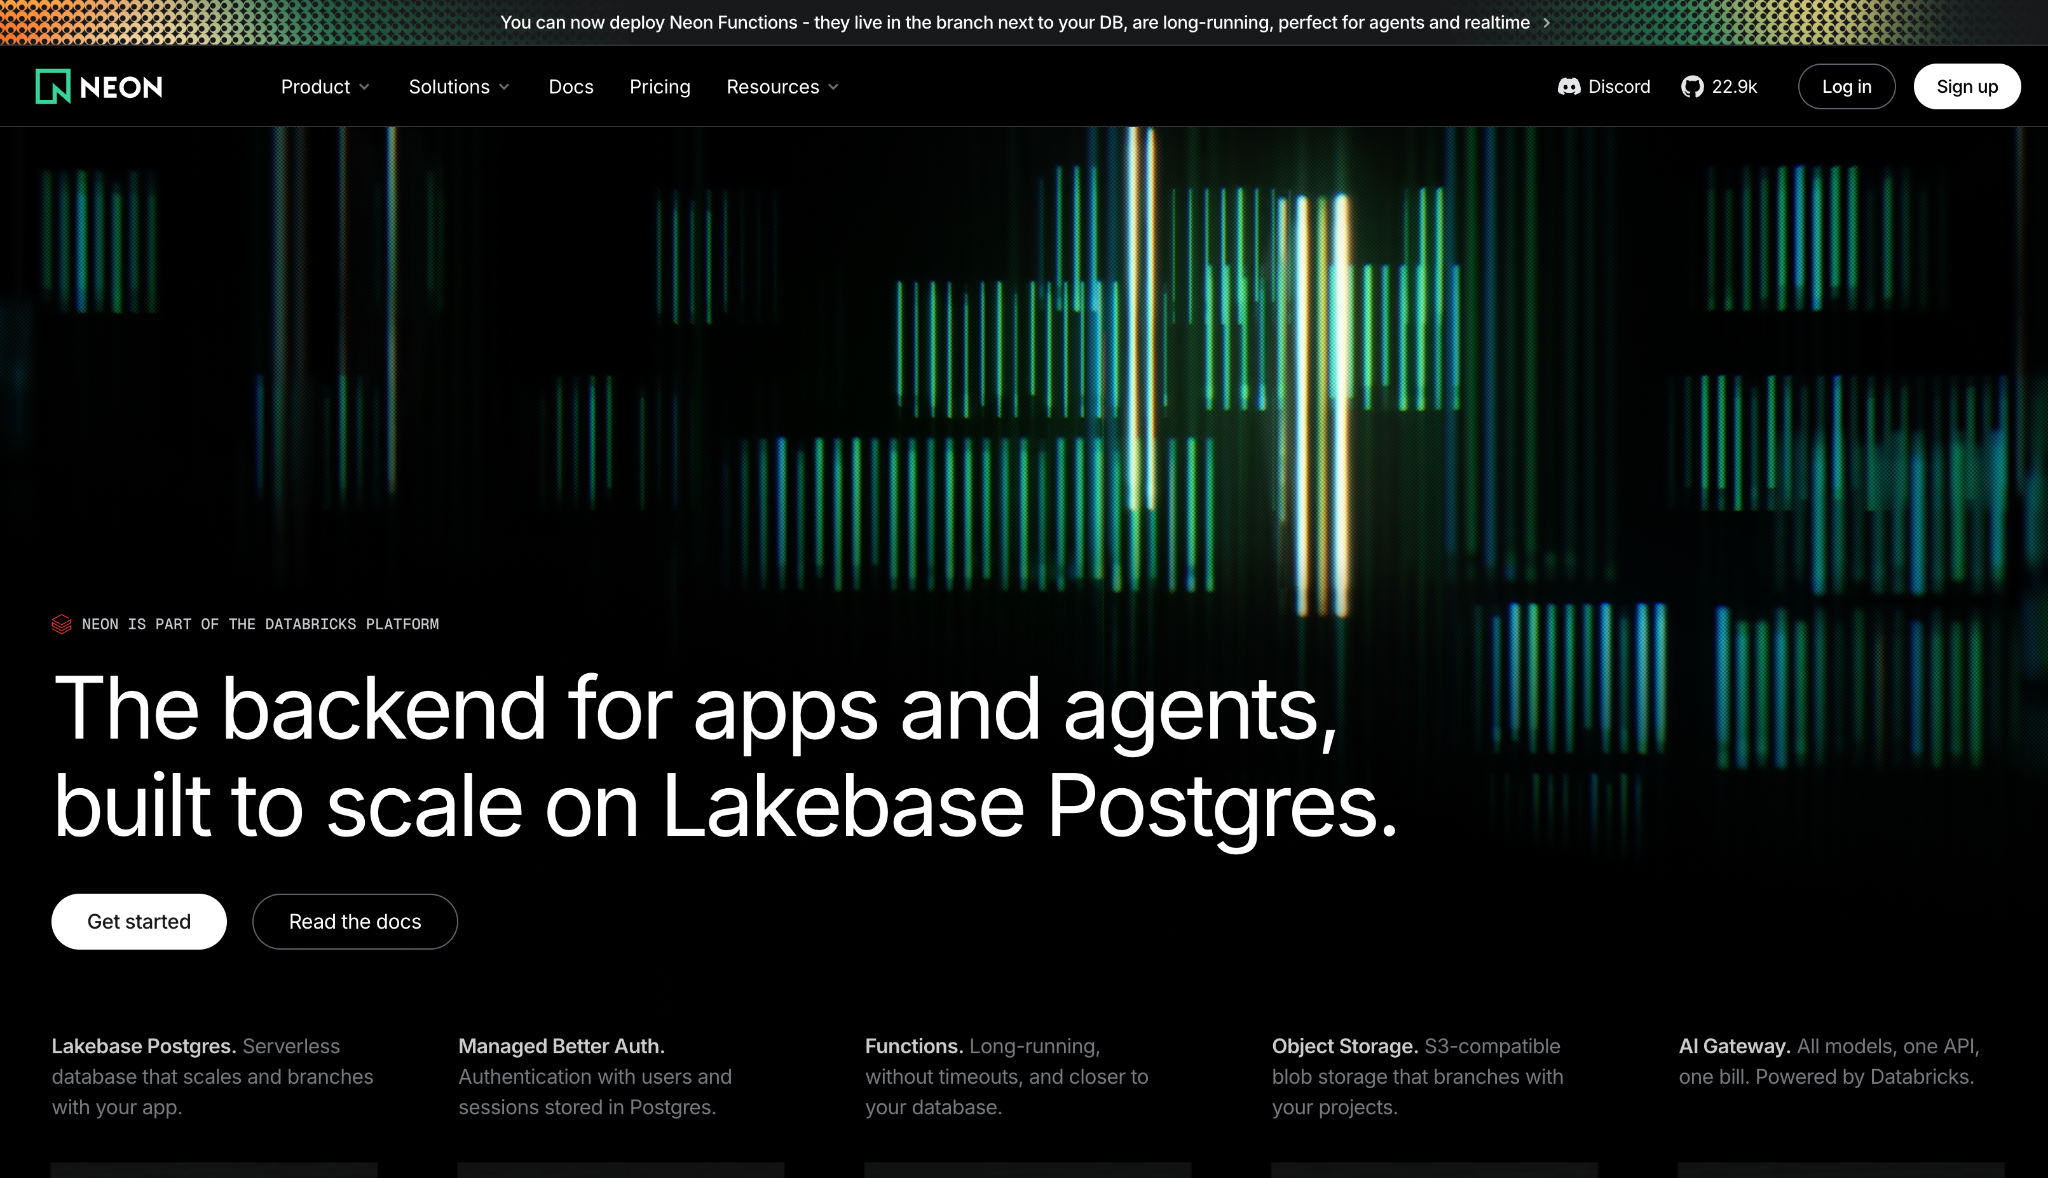This screenshot has height=1178, width=2048.
Task: Select the AI Gateway feature description
Action: [1829, 1062]
